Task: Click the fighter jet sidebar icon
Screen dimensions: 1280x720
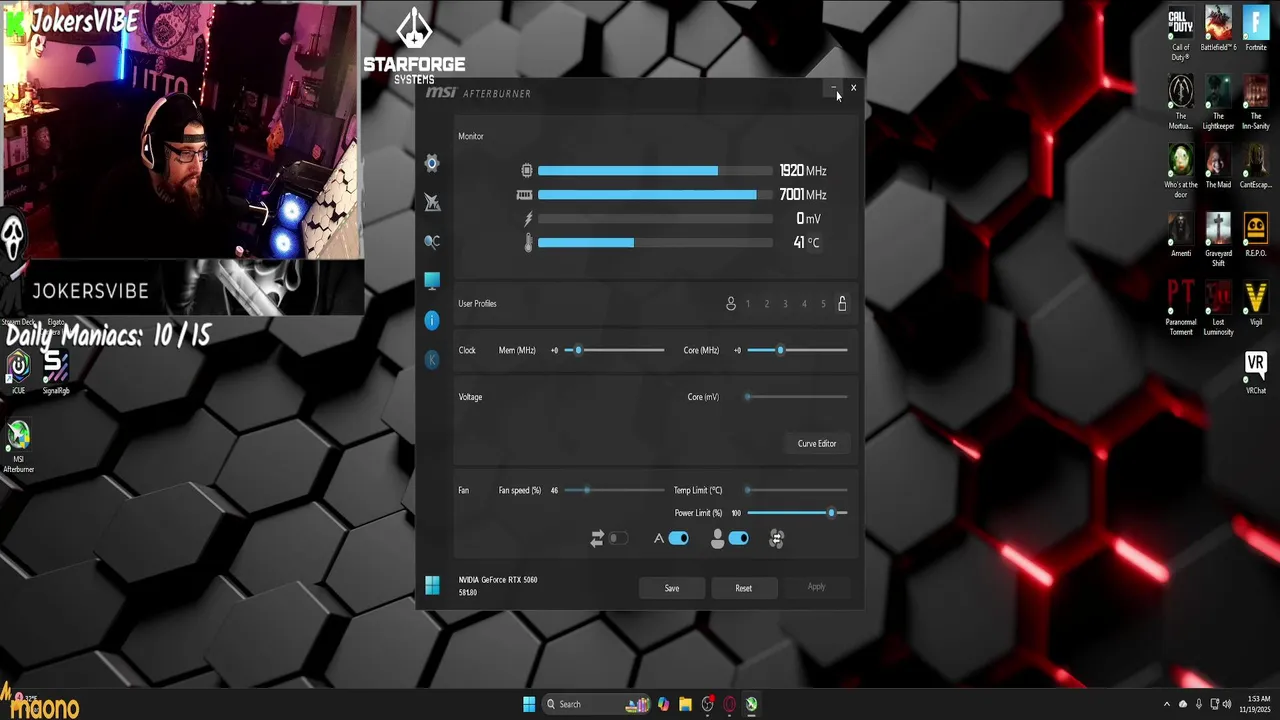Action: (x=432, y=202)
